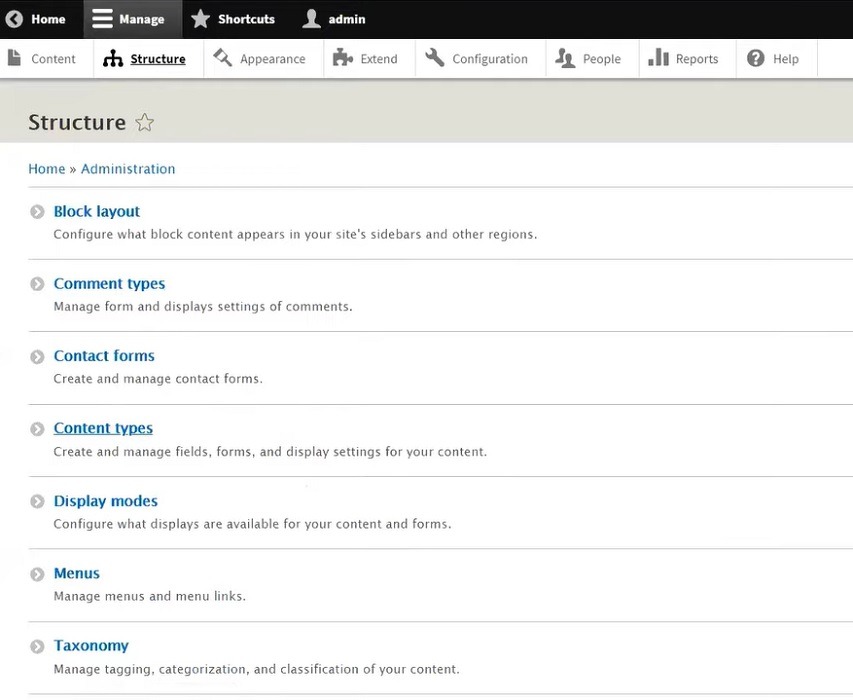Open the Comment types link
Viewport: 853px width, 700px height.
(x=109, y=283)
